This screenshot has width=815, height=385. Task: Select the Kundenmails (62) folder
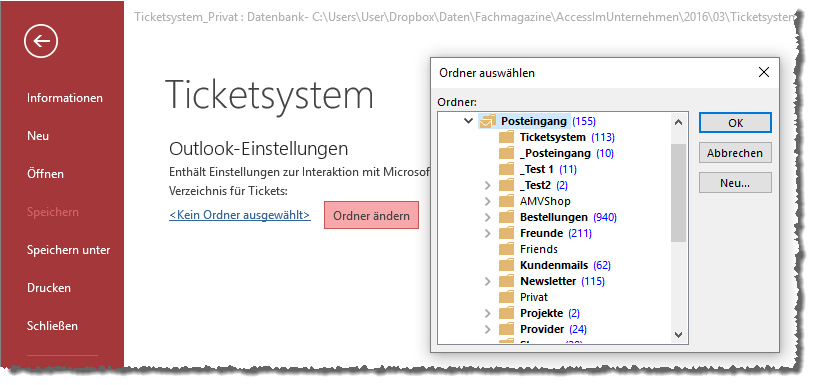tap(565, 265)
